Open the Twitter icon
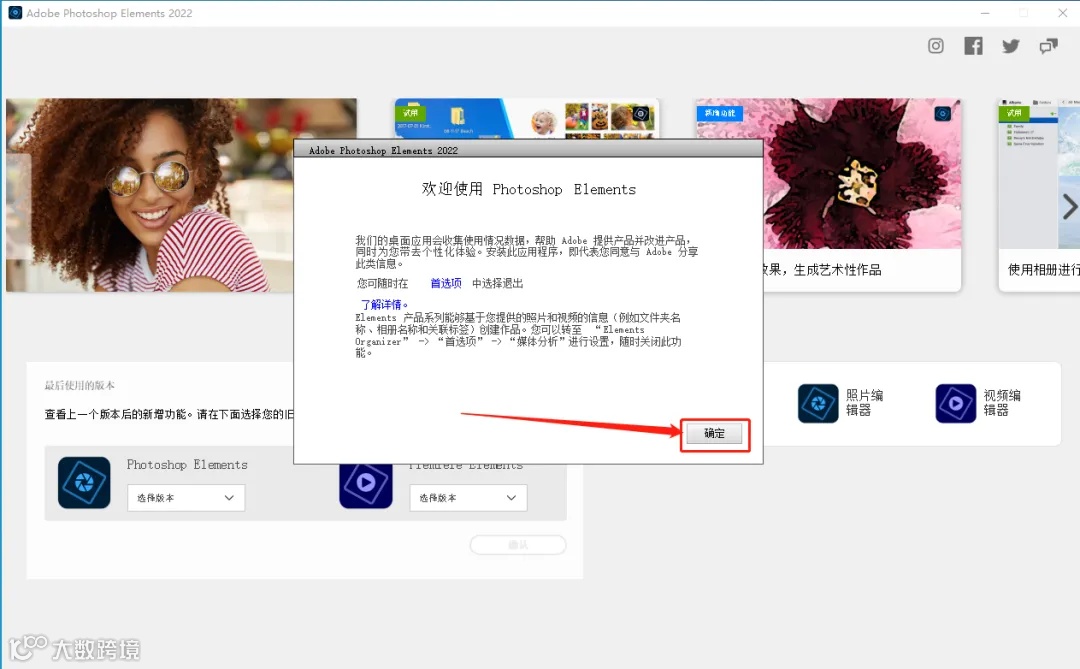Screen dimensions: 1080x669 click(1010, 46)
